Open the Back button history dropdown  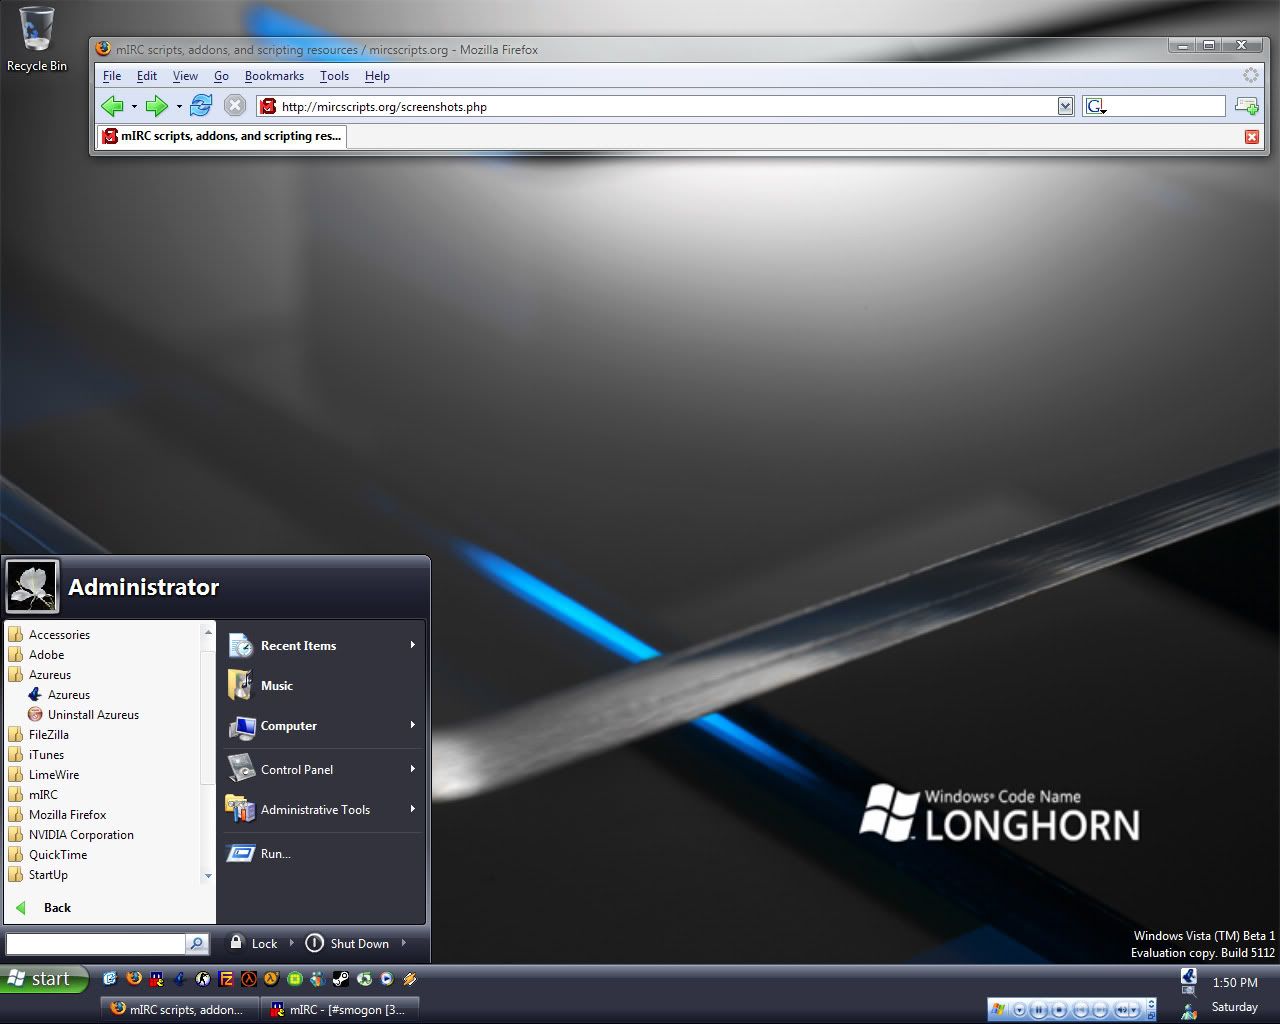pos(134,106)
